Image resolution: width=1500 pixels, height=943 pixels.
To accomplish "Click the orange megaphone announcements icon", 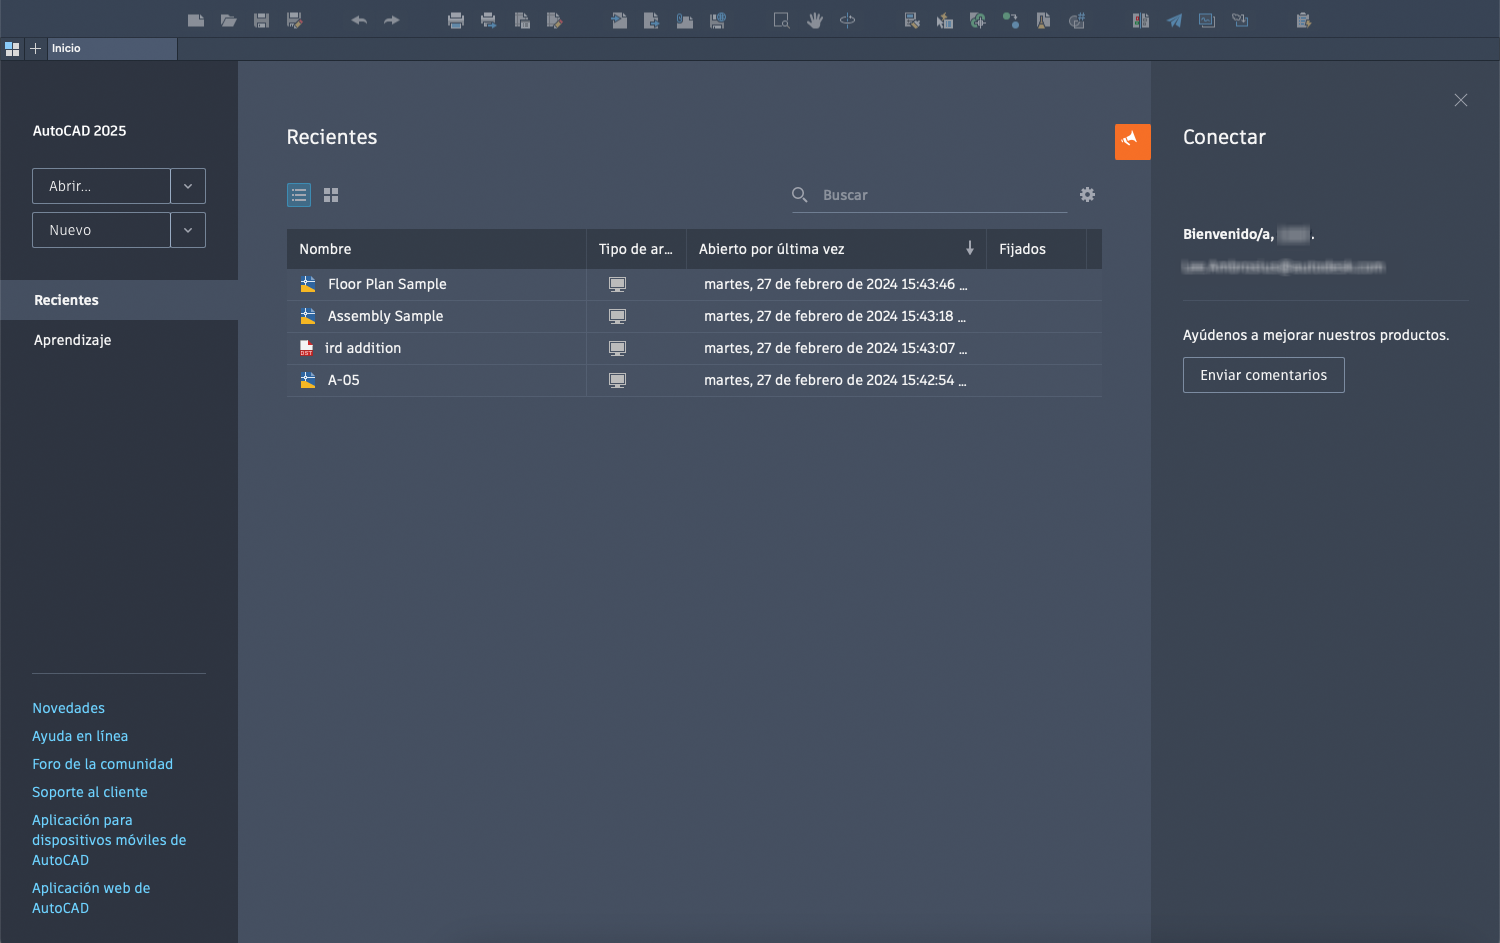I will [1133, 142].
